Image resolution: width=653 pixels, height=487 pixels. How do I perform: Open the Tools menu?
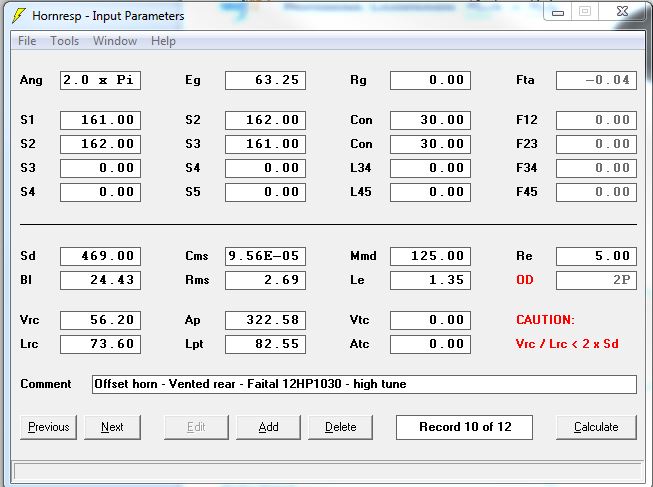(65, 41)
